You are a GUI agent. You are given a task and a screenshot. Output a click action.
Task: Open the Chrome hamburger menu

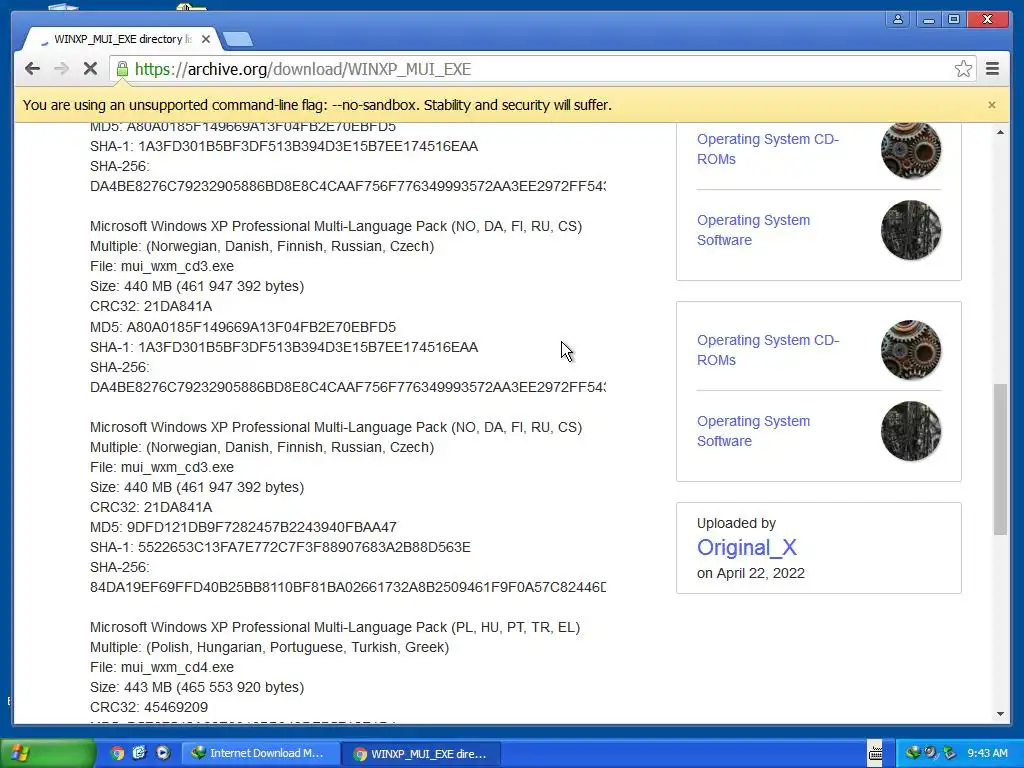(992, 69)
